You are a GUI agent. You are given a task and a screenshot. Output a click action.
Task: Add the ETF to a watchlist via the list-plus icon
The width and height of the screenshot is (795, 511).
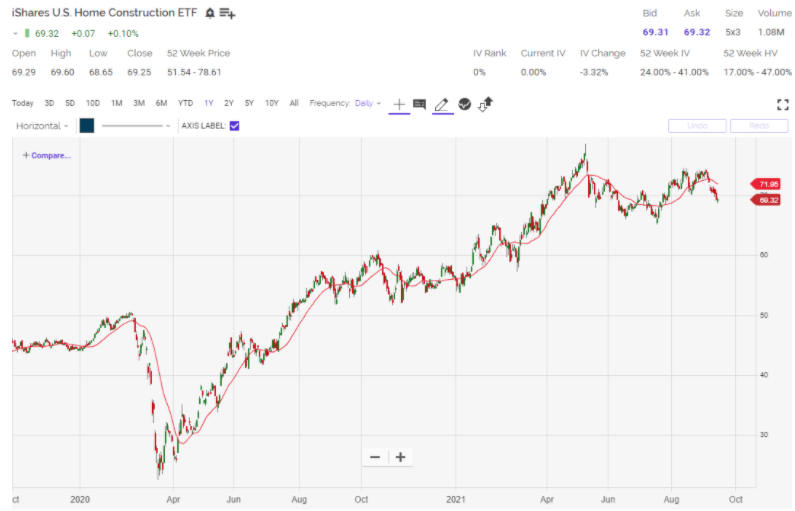(227, 14)
